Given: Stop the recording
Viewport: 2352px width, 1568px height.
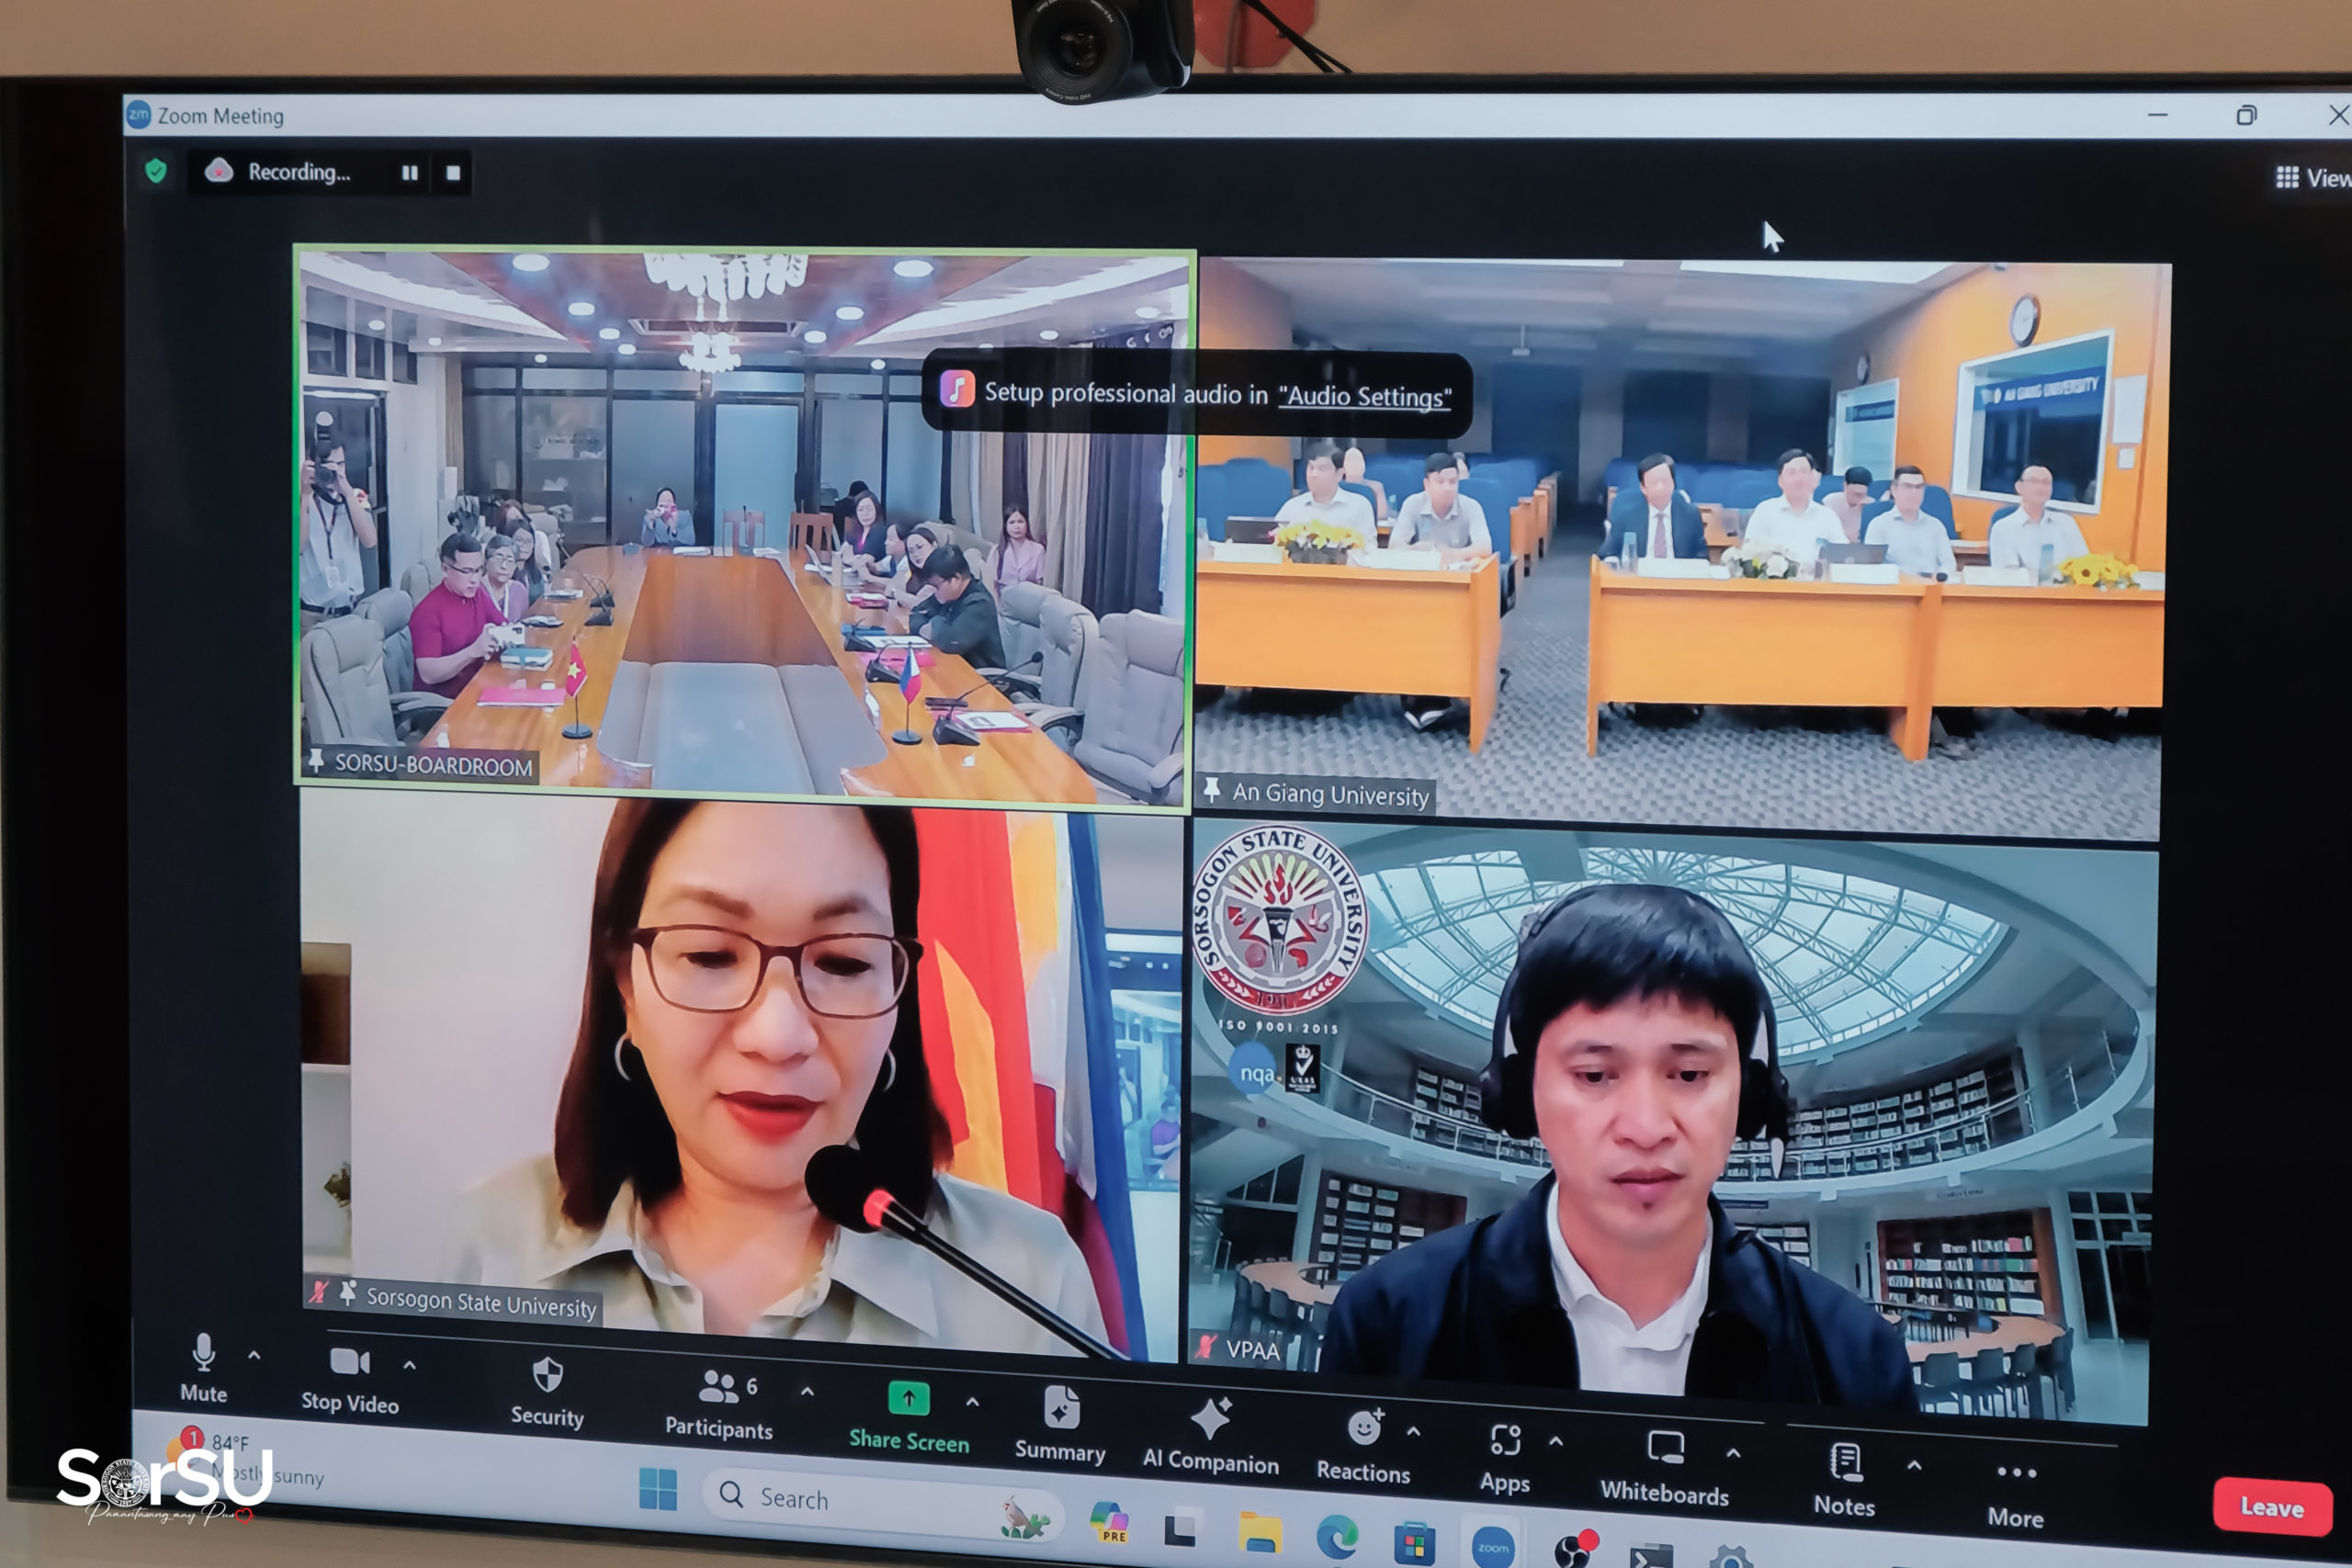Looking at the screenshot, I should pyautogui.click(x=453, y=173).
